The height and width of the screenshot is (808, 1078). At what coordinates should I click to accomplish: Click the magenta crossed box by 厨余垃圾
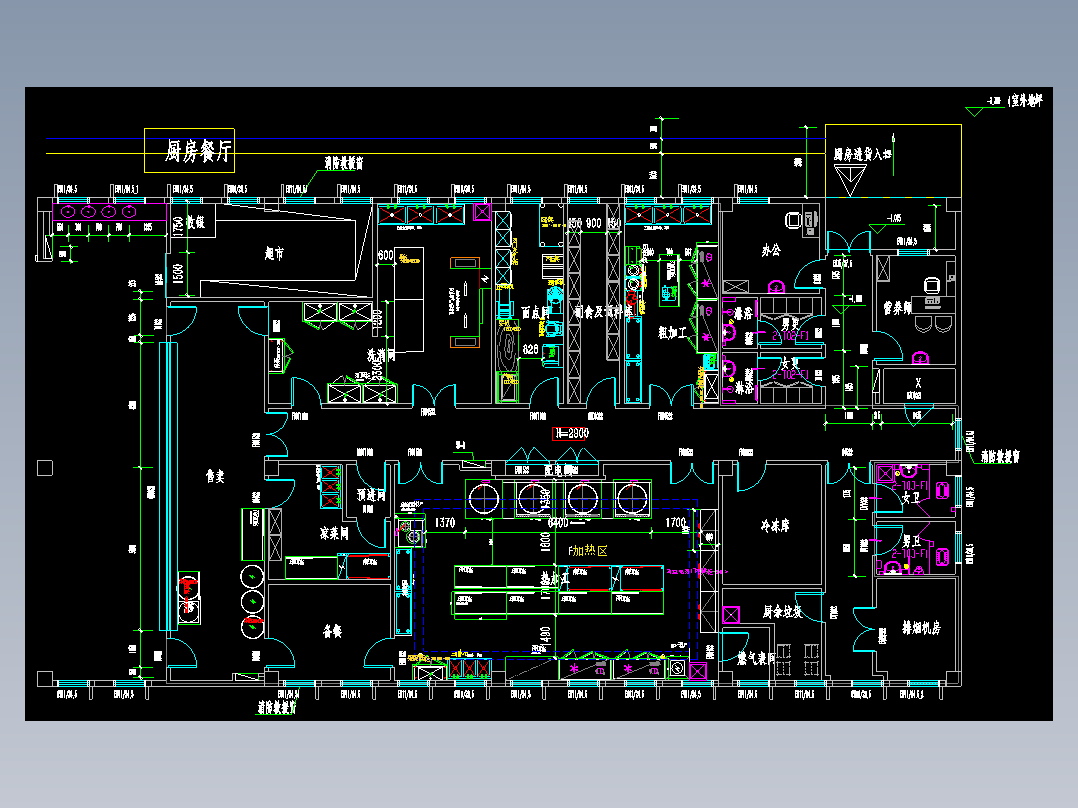coord(731,615)
